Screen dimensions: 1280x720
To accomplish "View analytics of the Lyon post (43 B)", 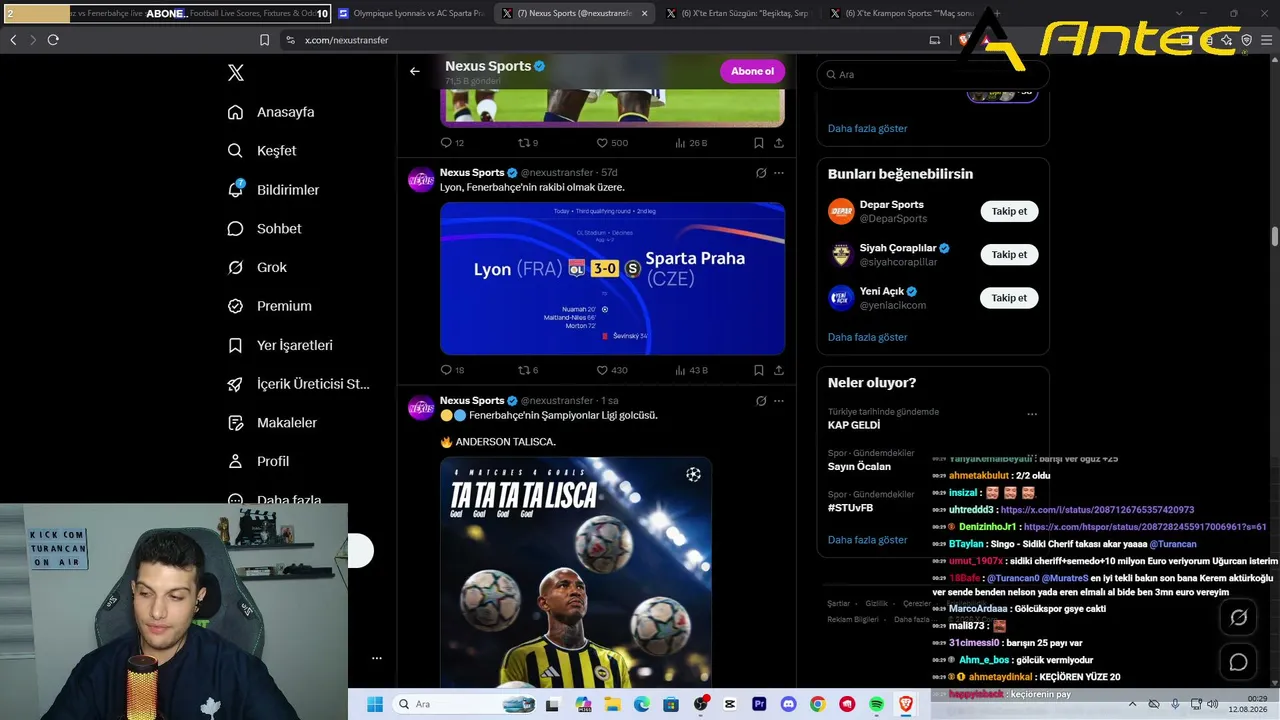I will point(691,370).
